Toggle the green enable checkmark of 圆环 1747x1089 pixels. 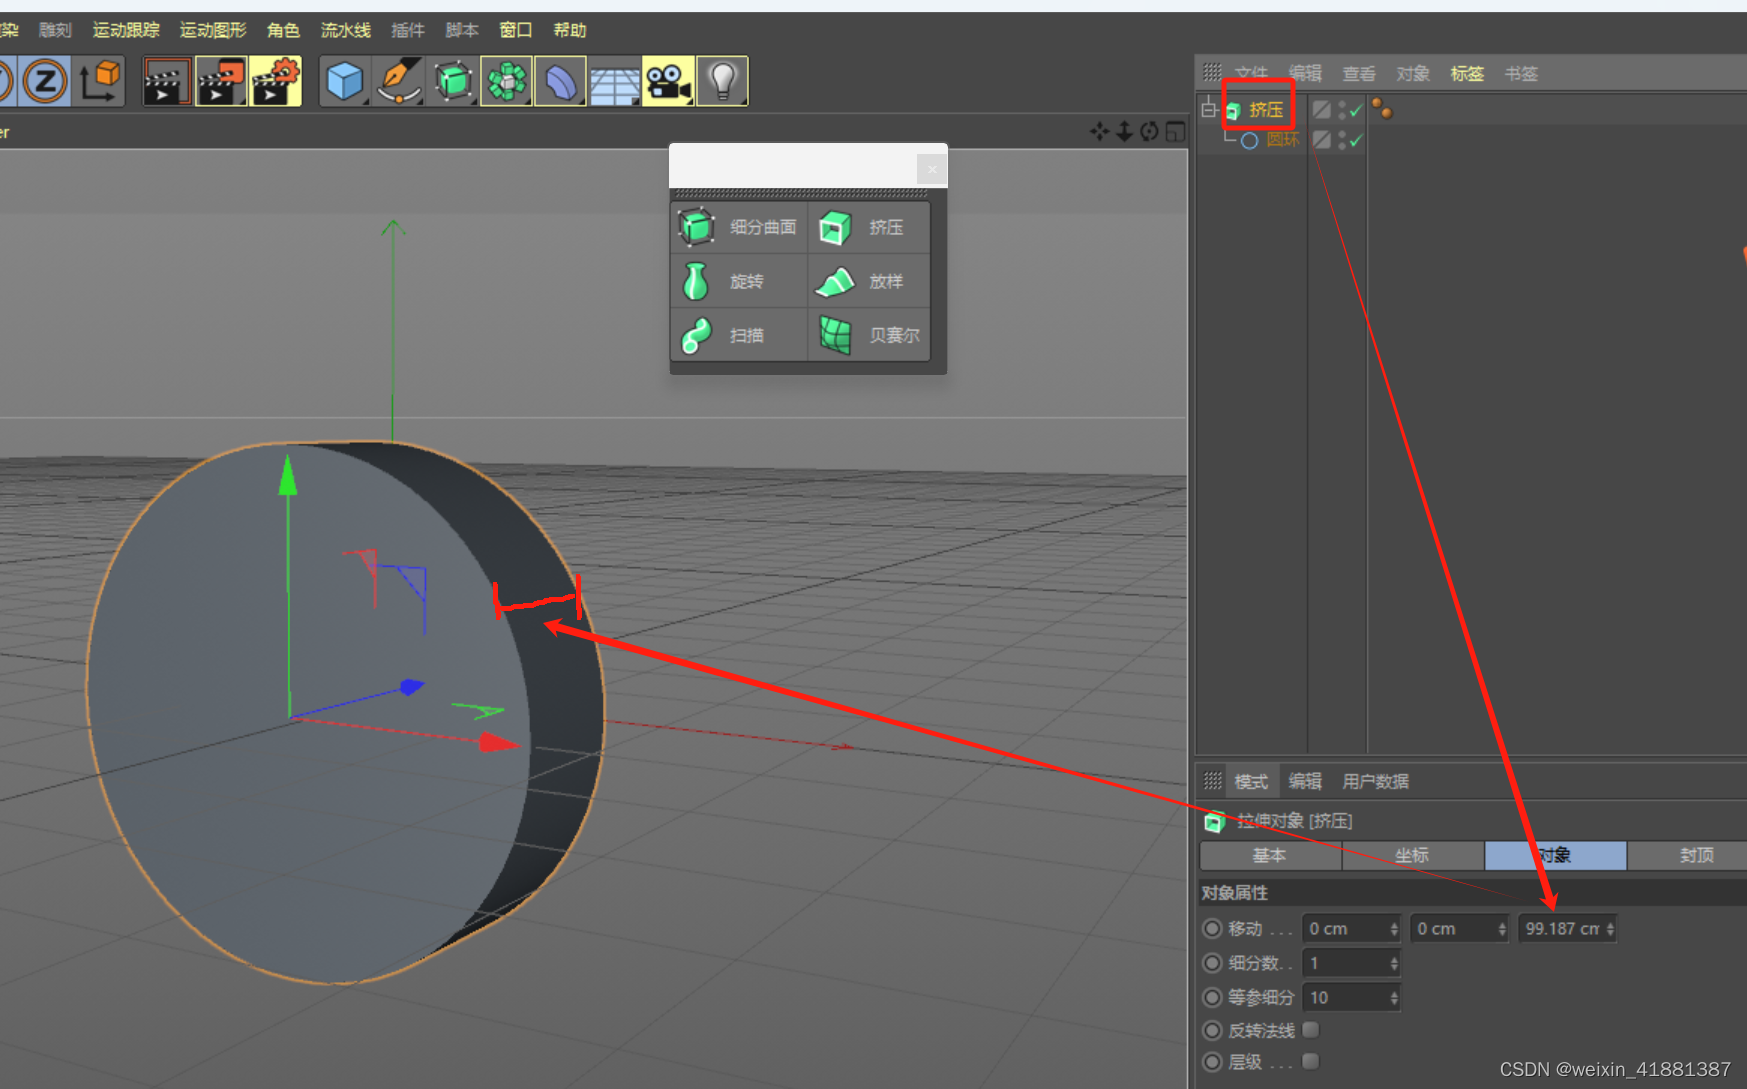[x=1355, y=140]
